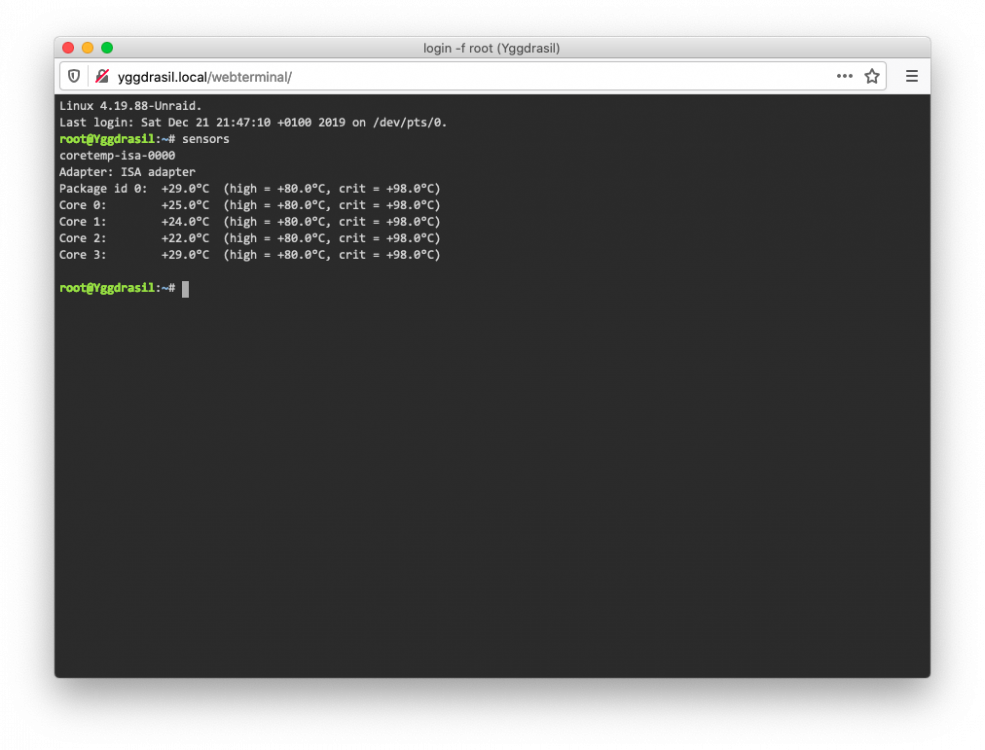The width and height of the screenshot is (985, 750).
Task: Open the page actions three-dot menu
Action: pyautogui.click(x=844, y=76)
